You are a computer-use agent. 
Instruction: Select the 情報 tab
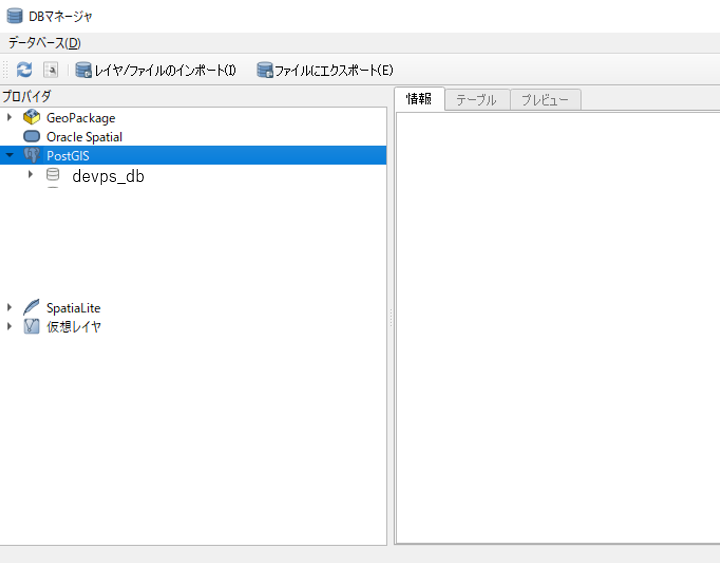[419, 99]
